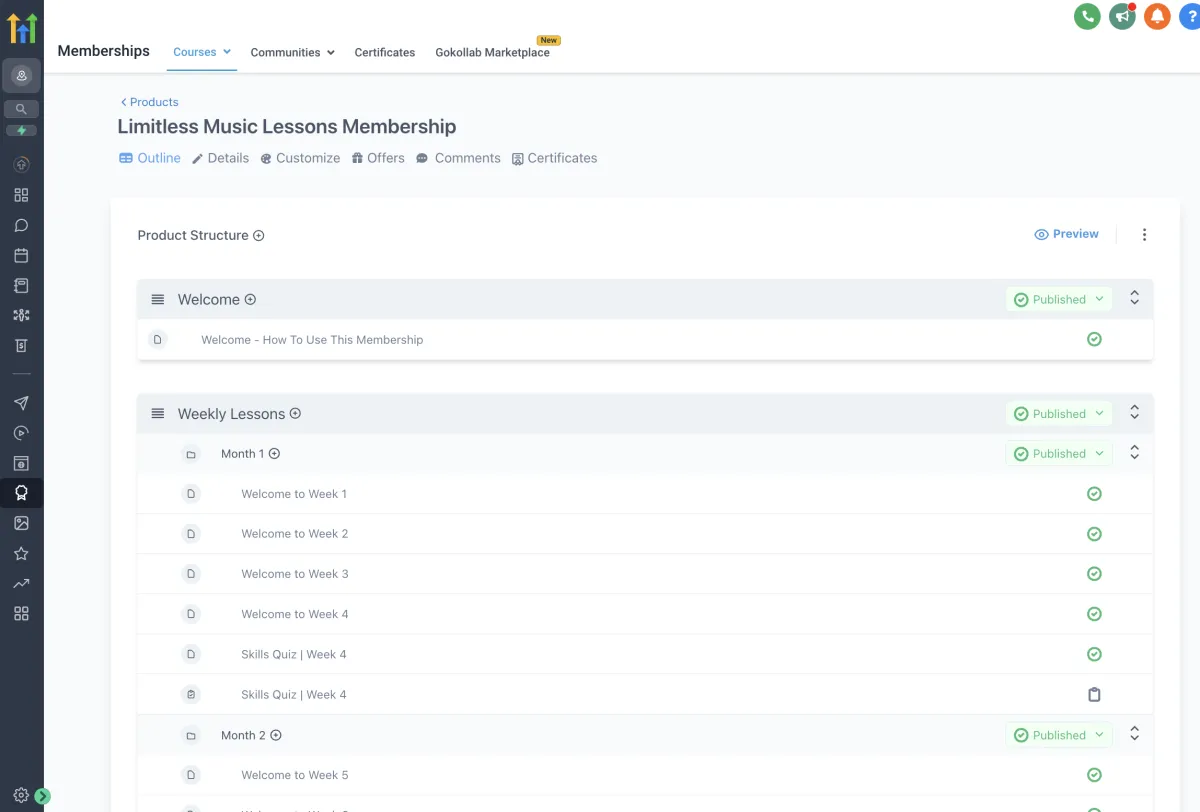Open the media storage image icon
The image size is (1200, 812).
(x=22, y=523)
